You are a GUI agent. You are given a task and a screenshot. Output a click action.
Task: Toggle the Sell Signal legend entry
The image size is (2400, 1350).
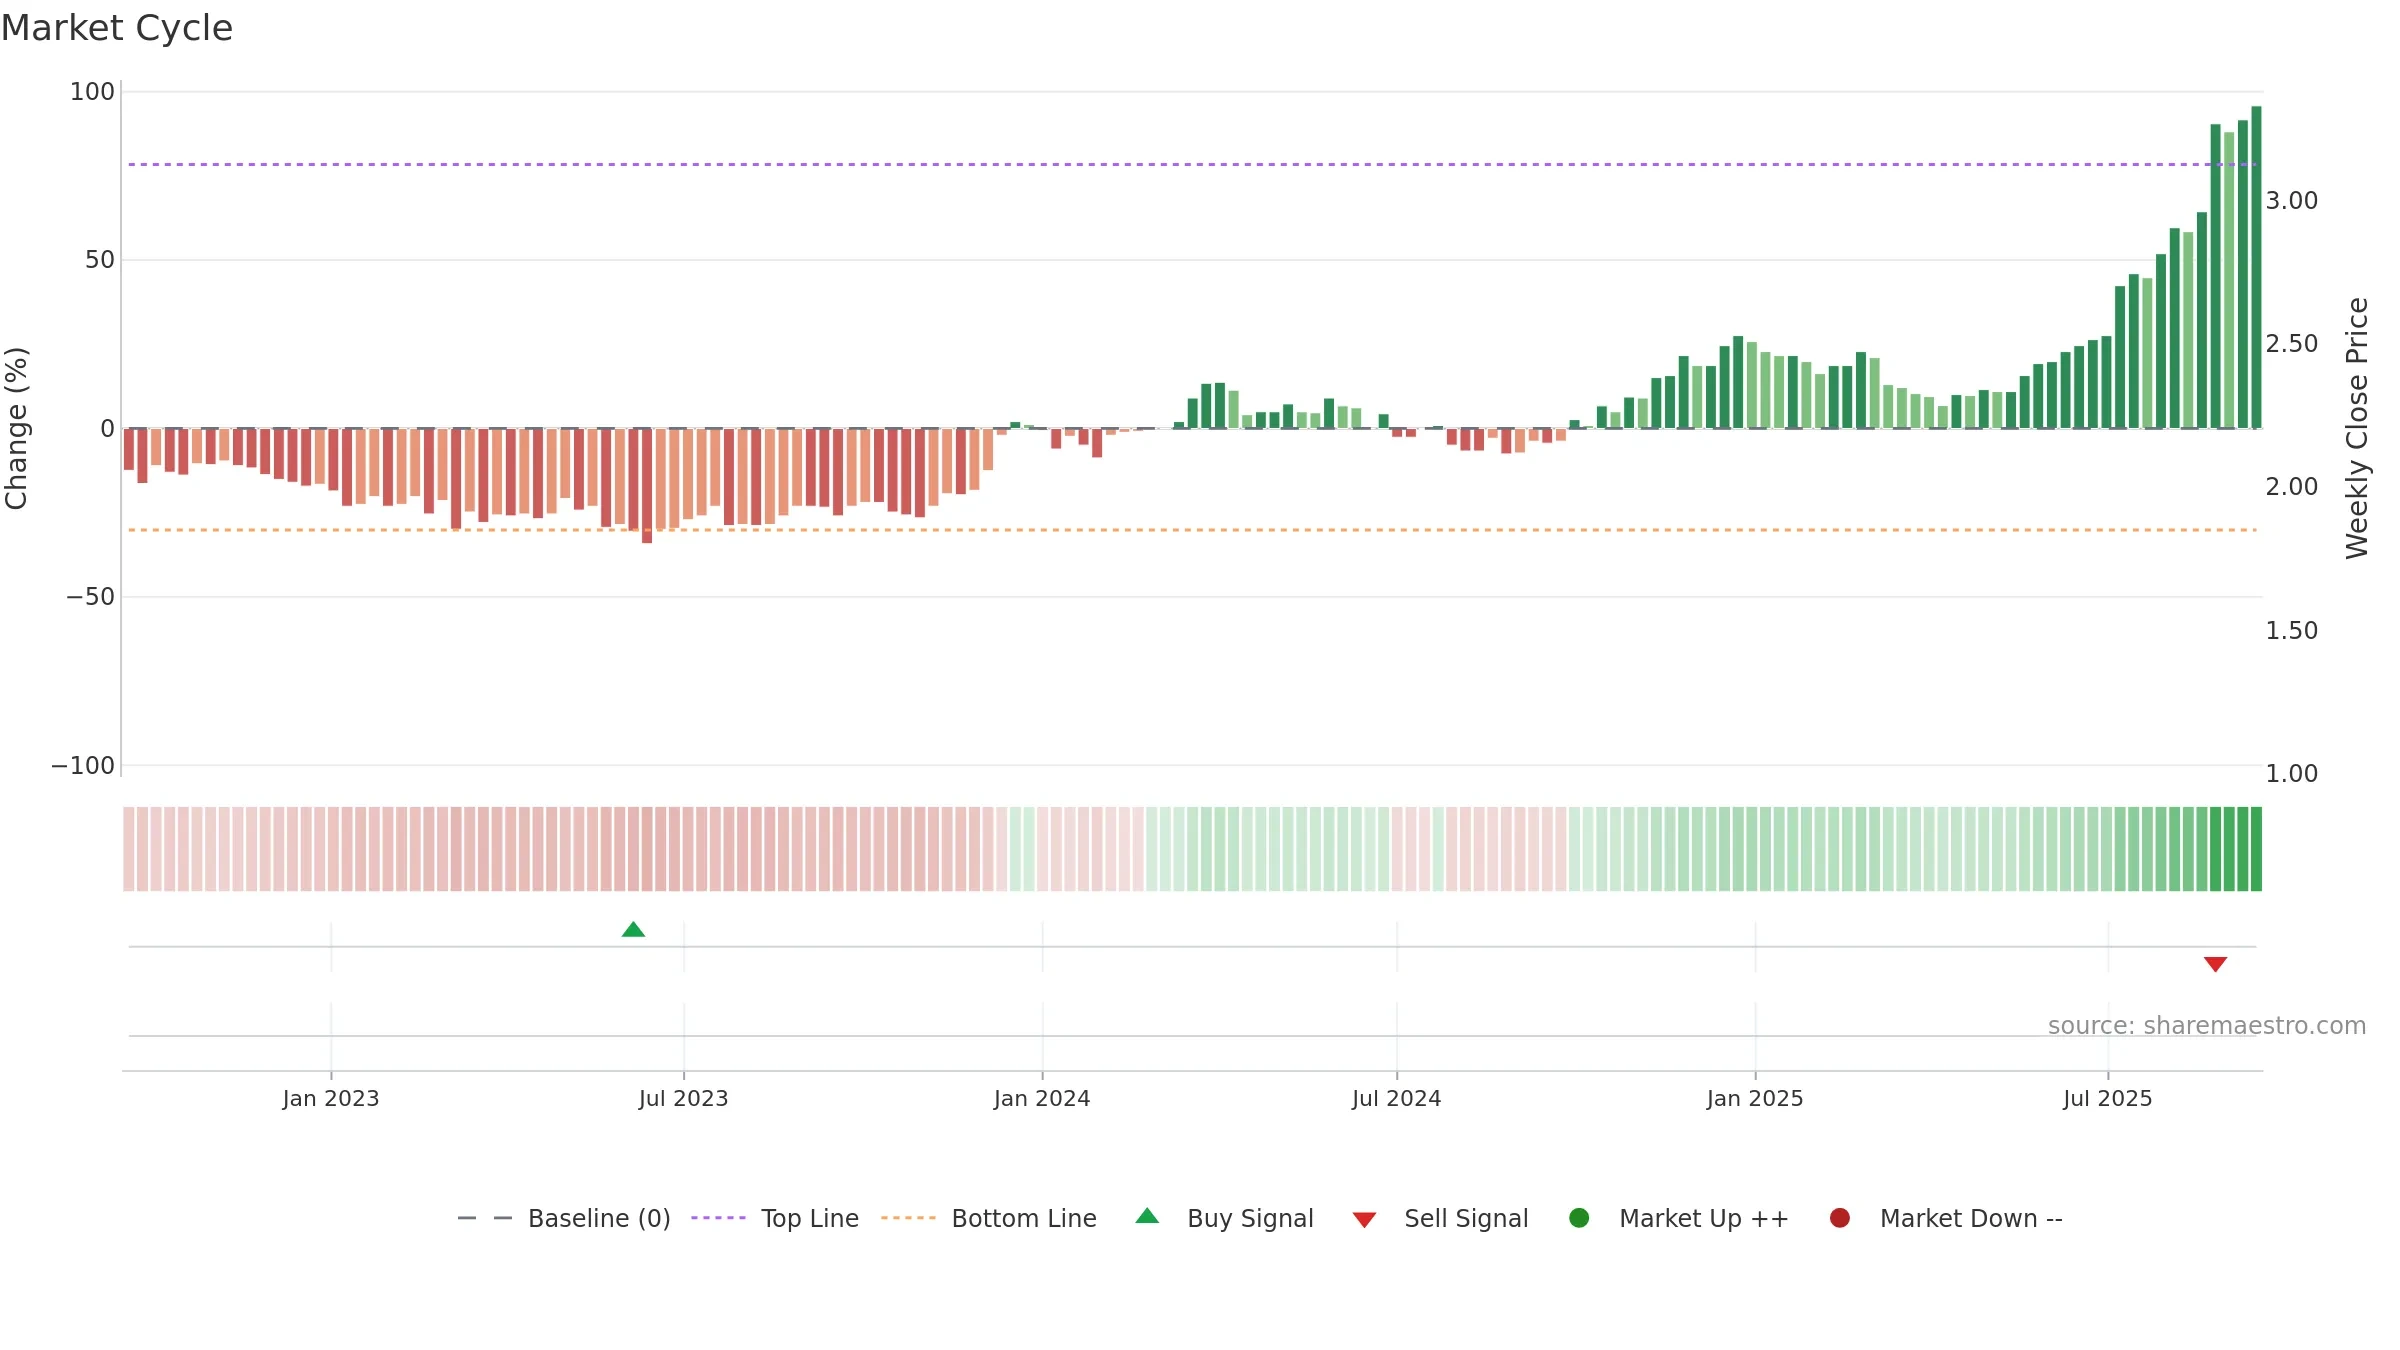point(1441,1218)
